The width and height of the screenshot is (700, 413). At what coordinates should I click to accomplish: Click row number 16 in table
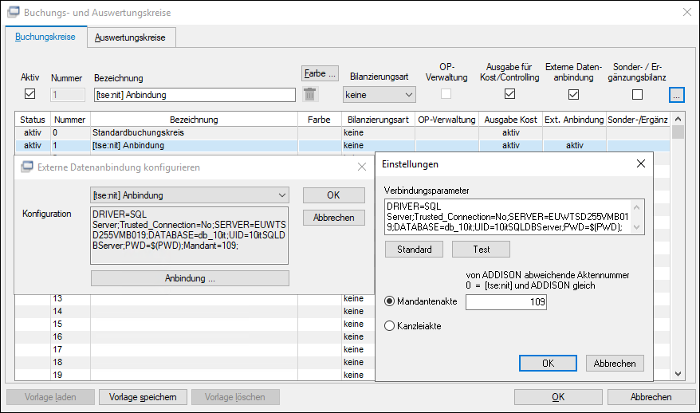click(58, 337)
